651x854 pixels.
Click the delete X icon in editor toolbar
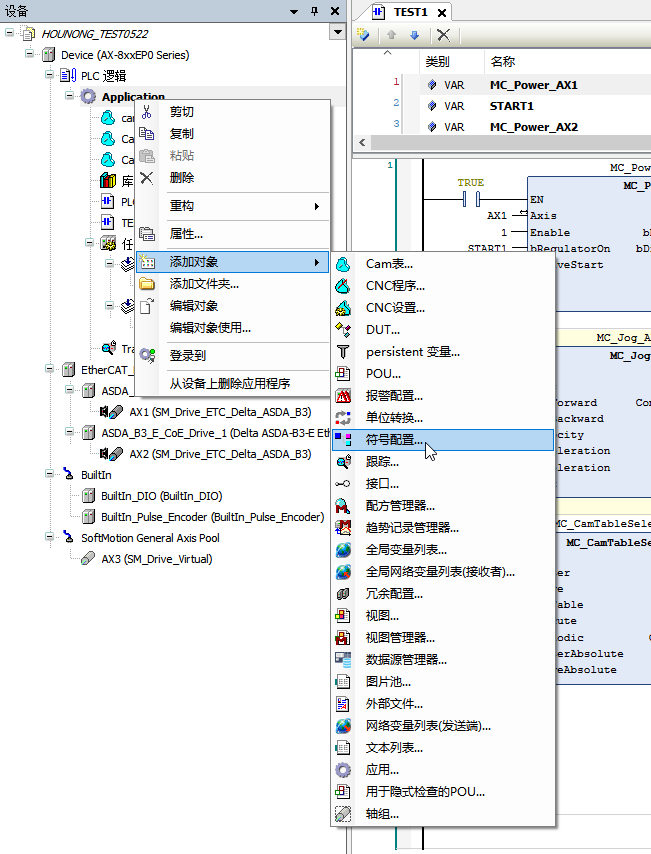click(x=443, y=35)
